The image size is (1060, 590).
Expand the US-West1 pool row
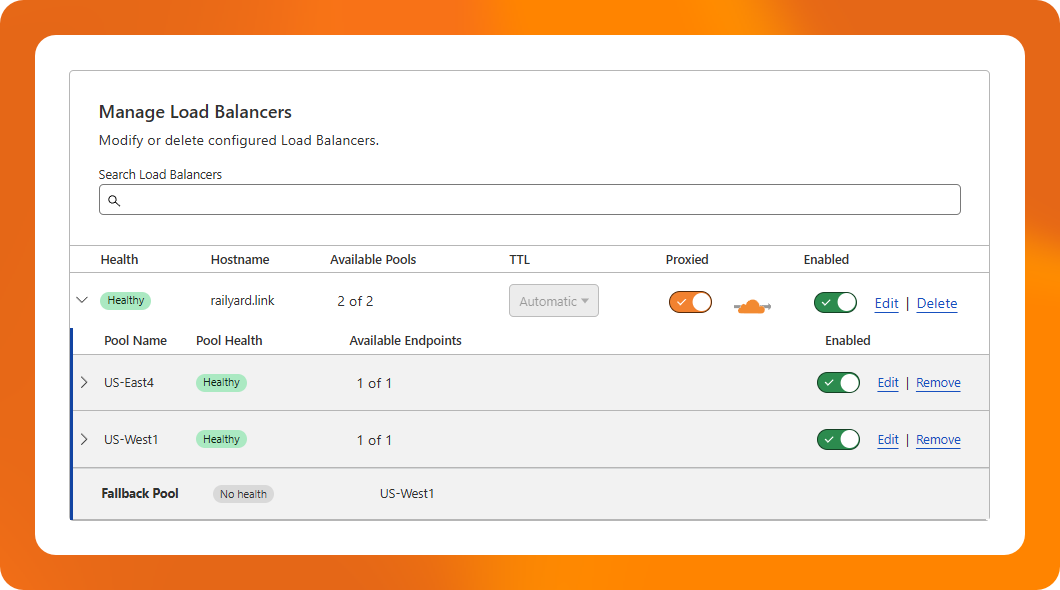coord(84,439)
